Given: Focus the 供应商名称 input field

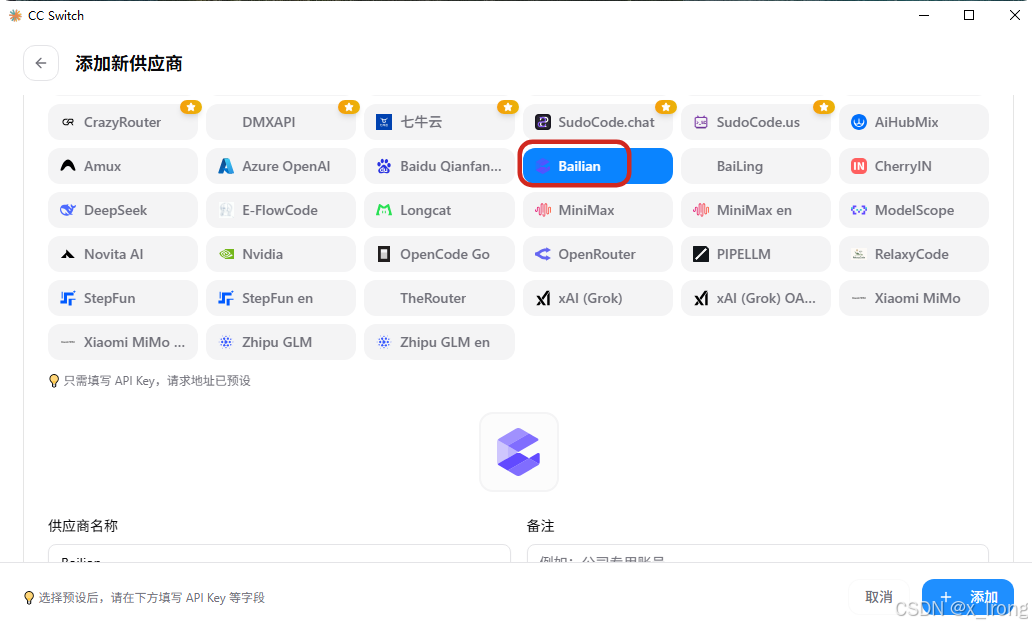Looking at the screenshot, I should click(279, 553).
